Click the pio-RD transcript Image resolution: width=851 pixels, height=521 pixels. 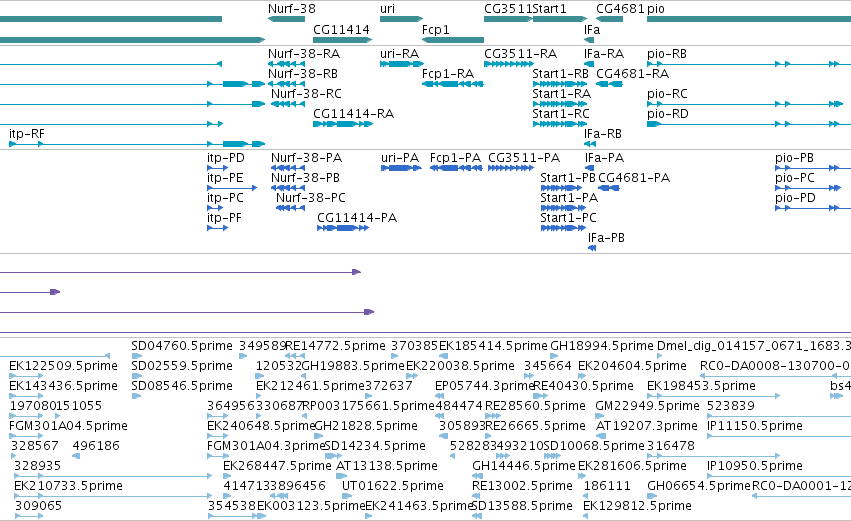(749, 124)
